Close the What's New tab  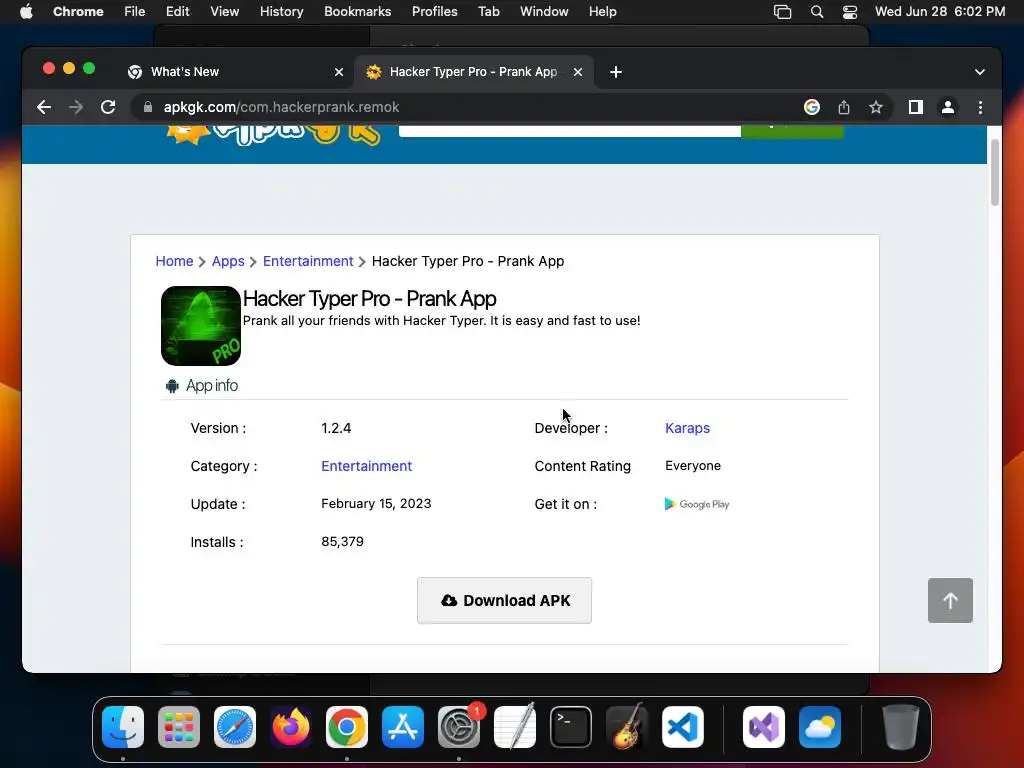339,72
